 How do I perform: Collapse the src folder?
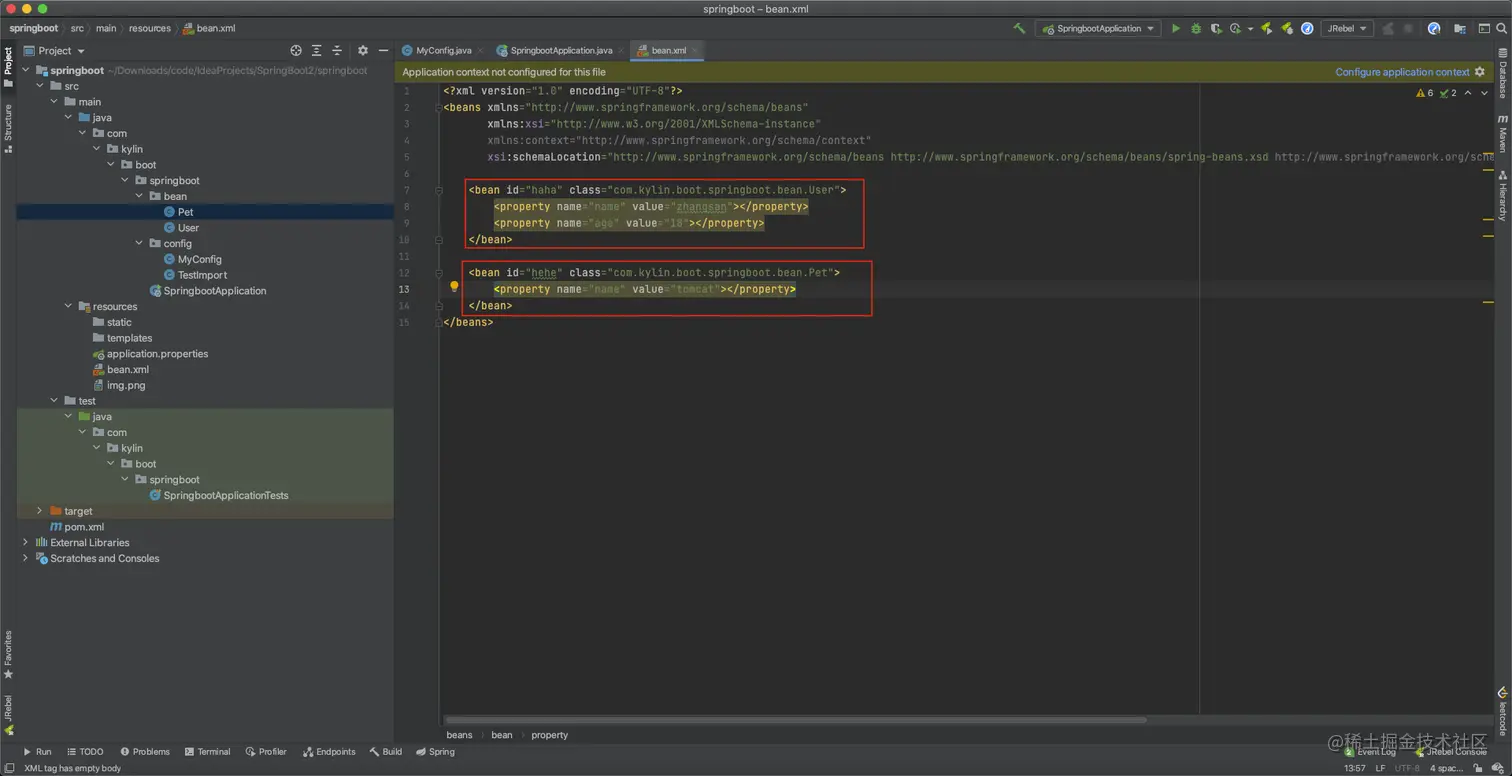[x=40, y=86]
